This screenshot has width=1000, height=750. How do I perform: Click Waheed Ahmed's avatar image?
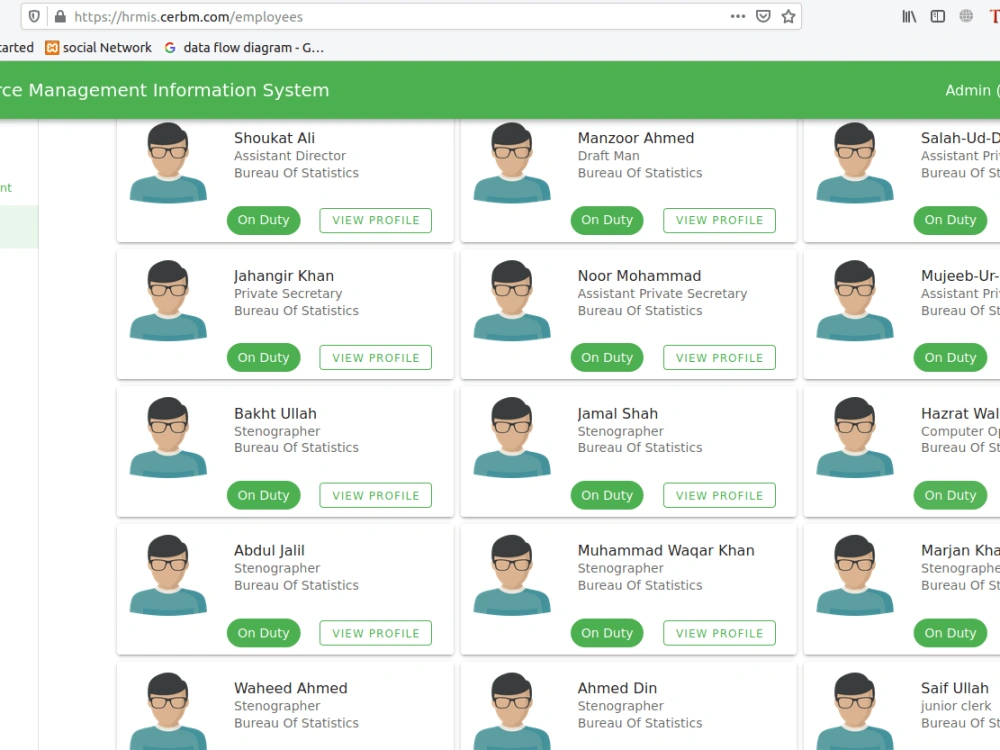(168, 711)
